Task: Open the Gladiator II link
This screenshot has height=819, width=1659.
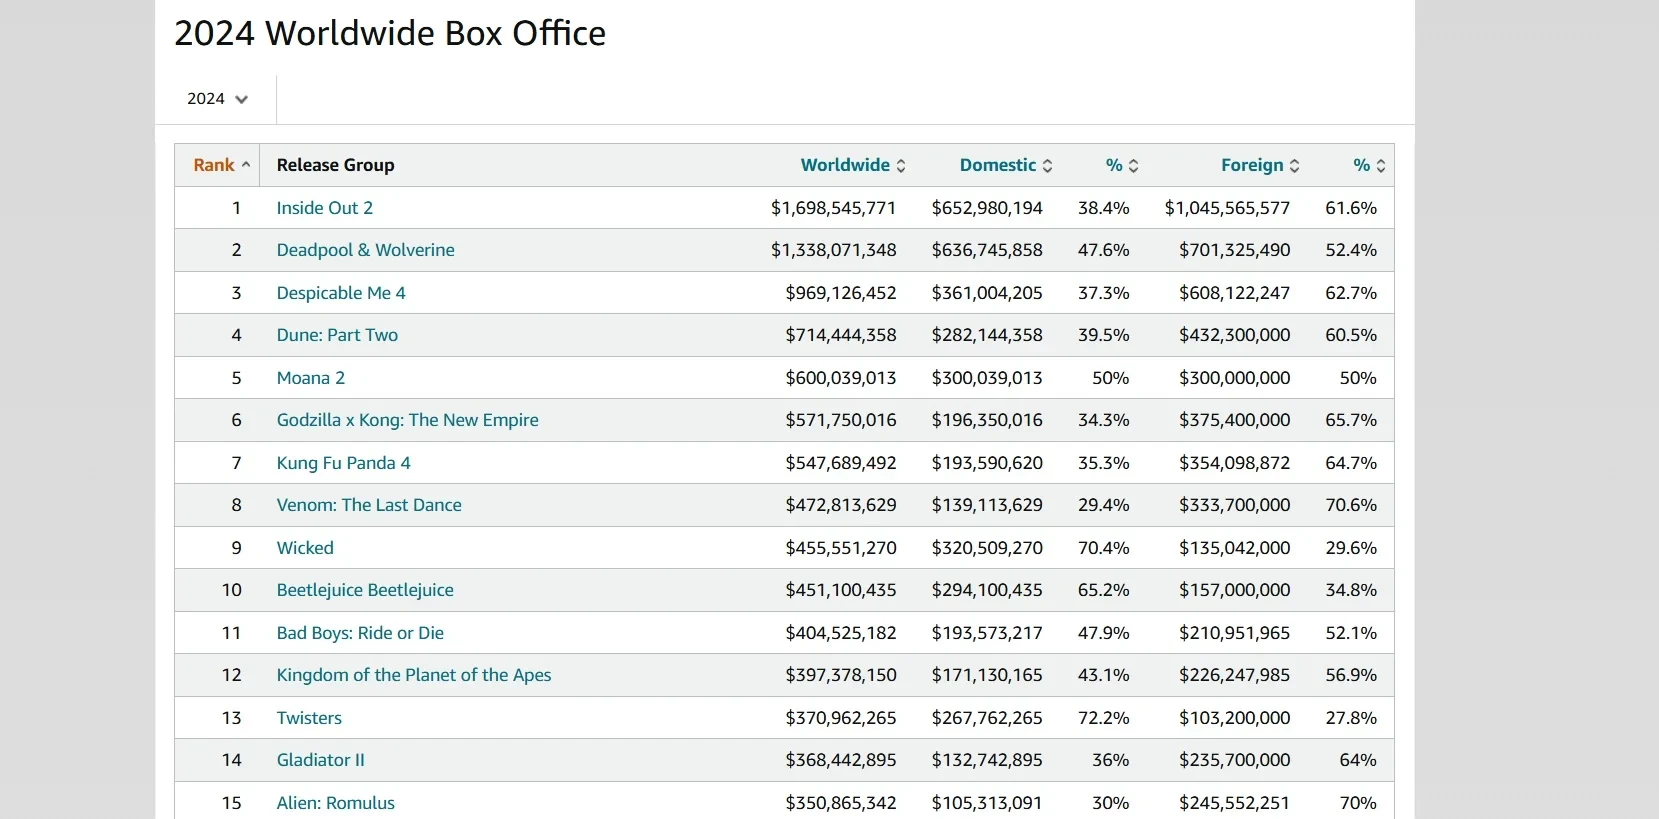Action: point(320,760)
